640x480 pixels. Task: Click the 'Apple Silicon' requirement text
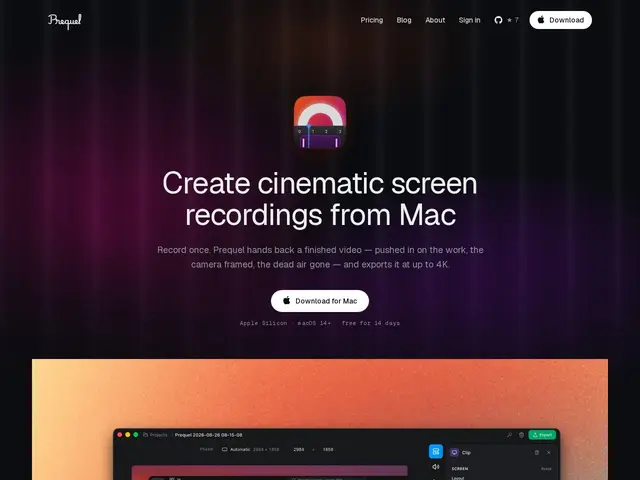263,323
